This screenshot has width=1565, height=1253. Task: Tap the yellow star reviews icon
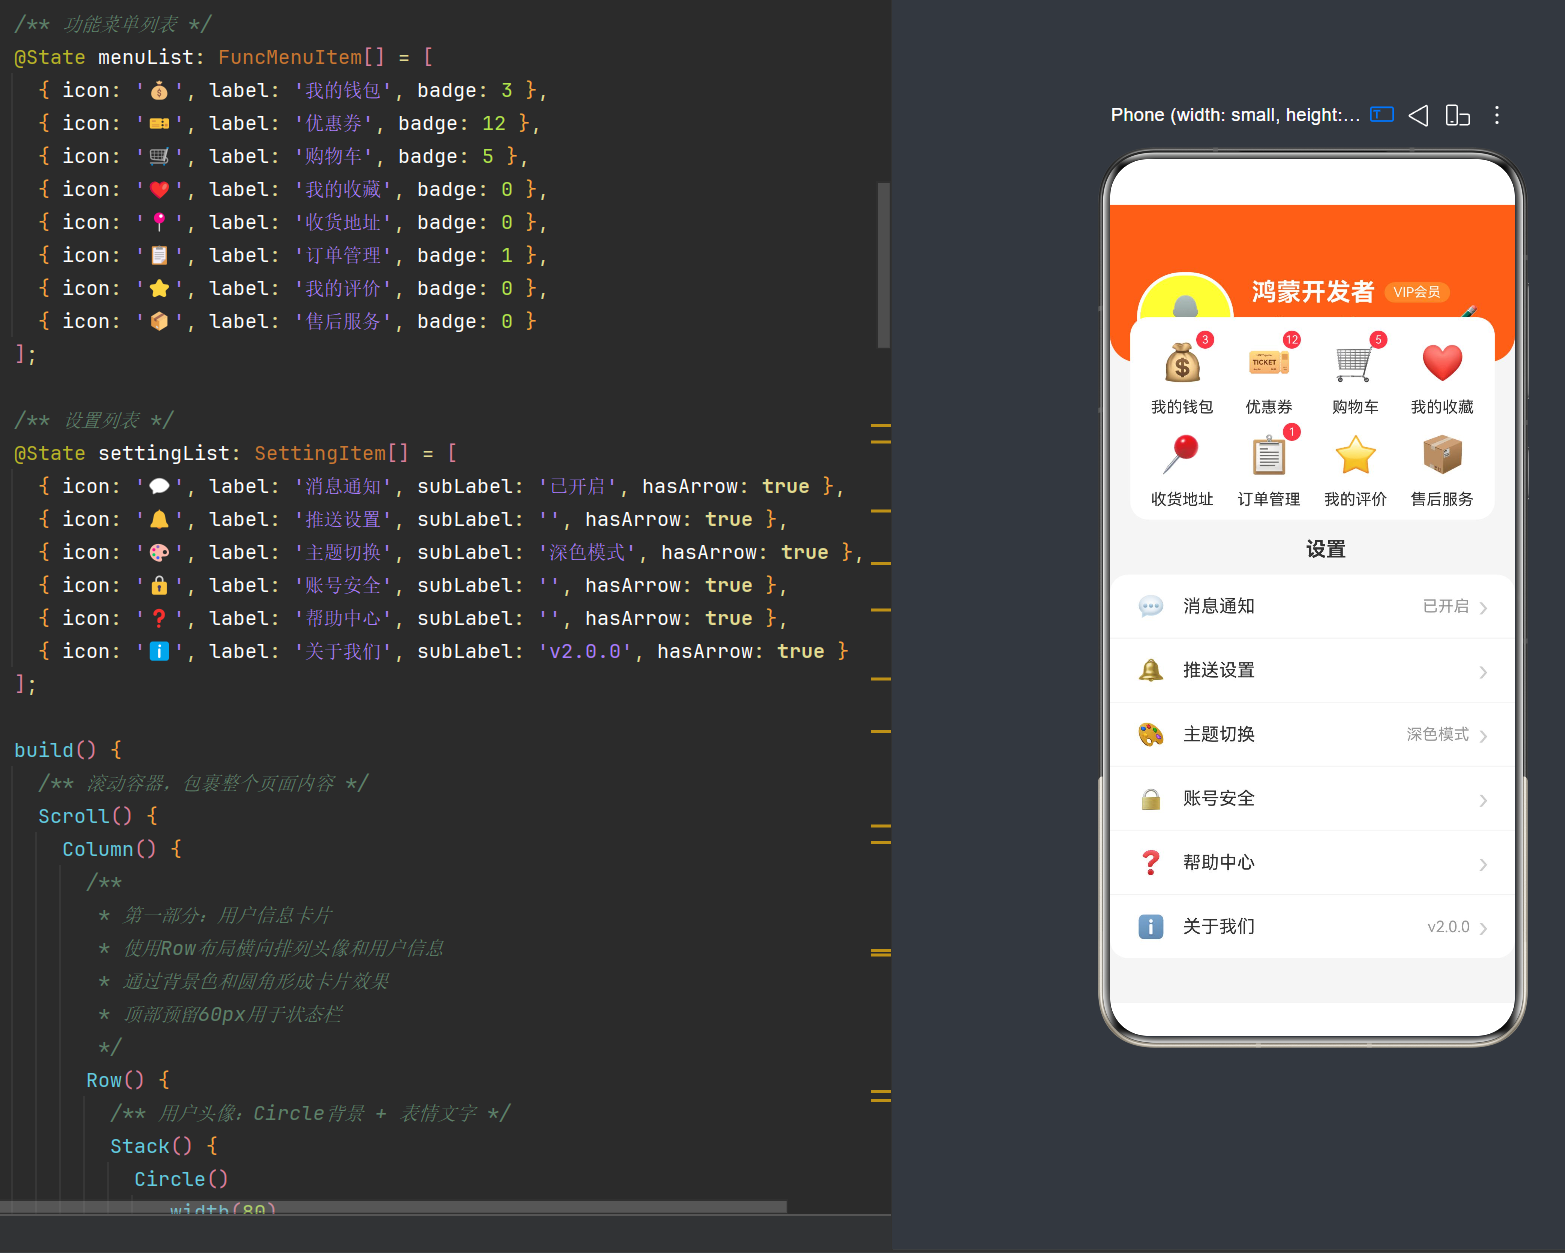[1355, 455]
